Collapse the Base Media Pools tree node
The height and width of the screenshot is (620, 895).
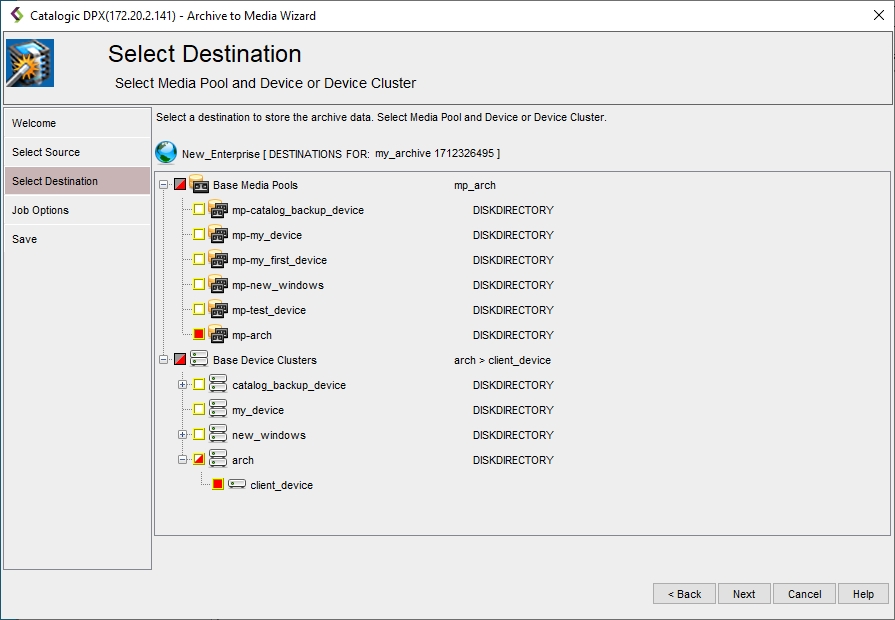coord(163,185)
